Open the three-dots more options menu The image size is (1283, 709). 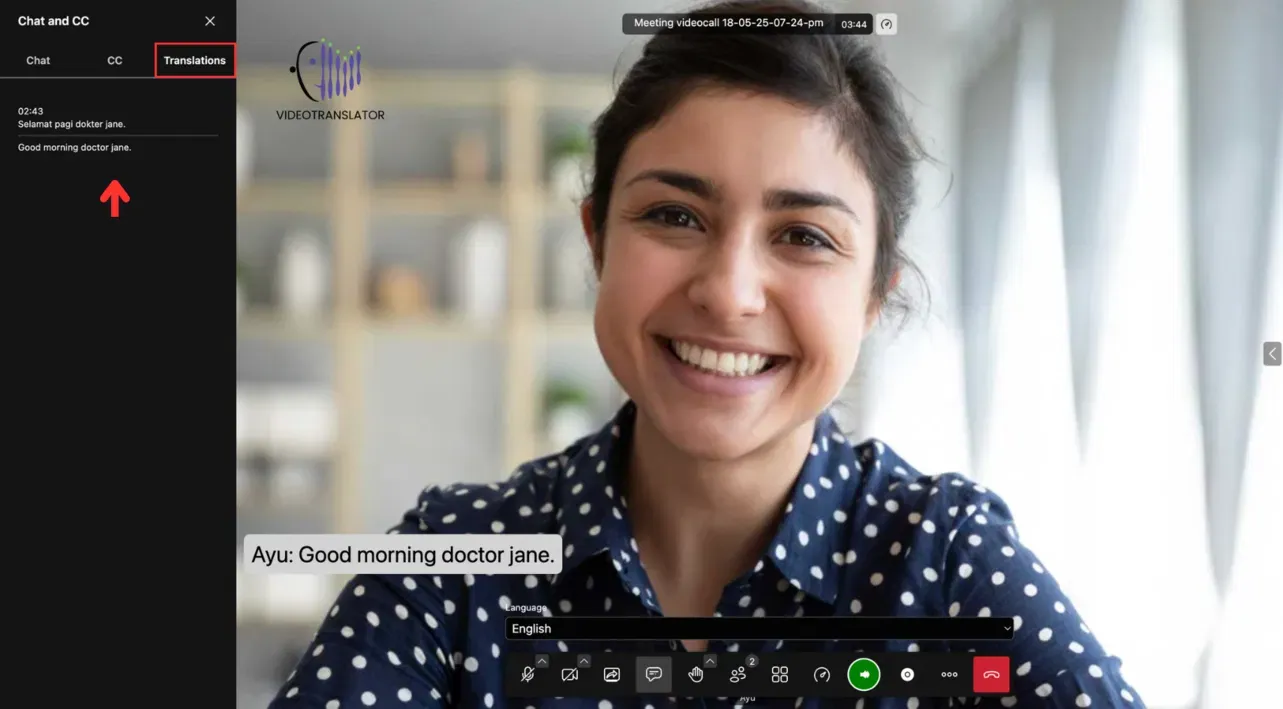coord(949,675)
